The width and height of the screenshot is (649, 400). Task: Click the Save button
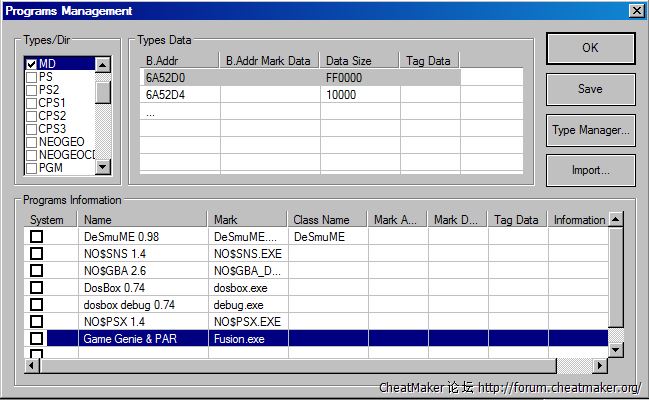point(590,89)
